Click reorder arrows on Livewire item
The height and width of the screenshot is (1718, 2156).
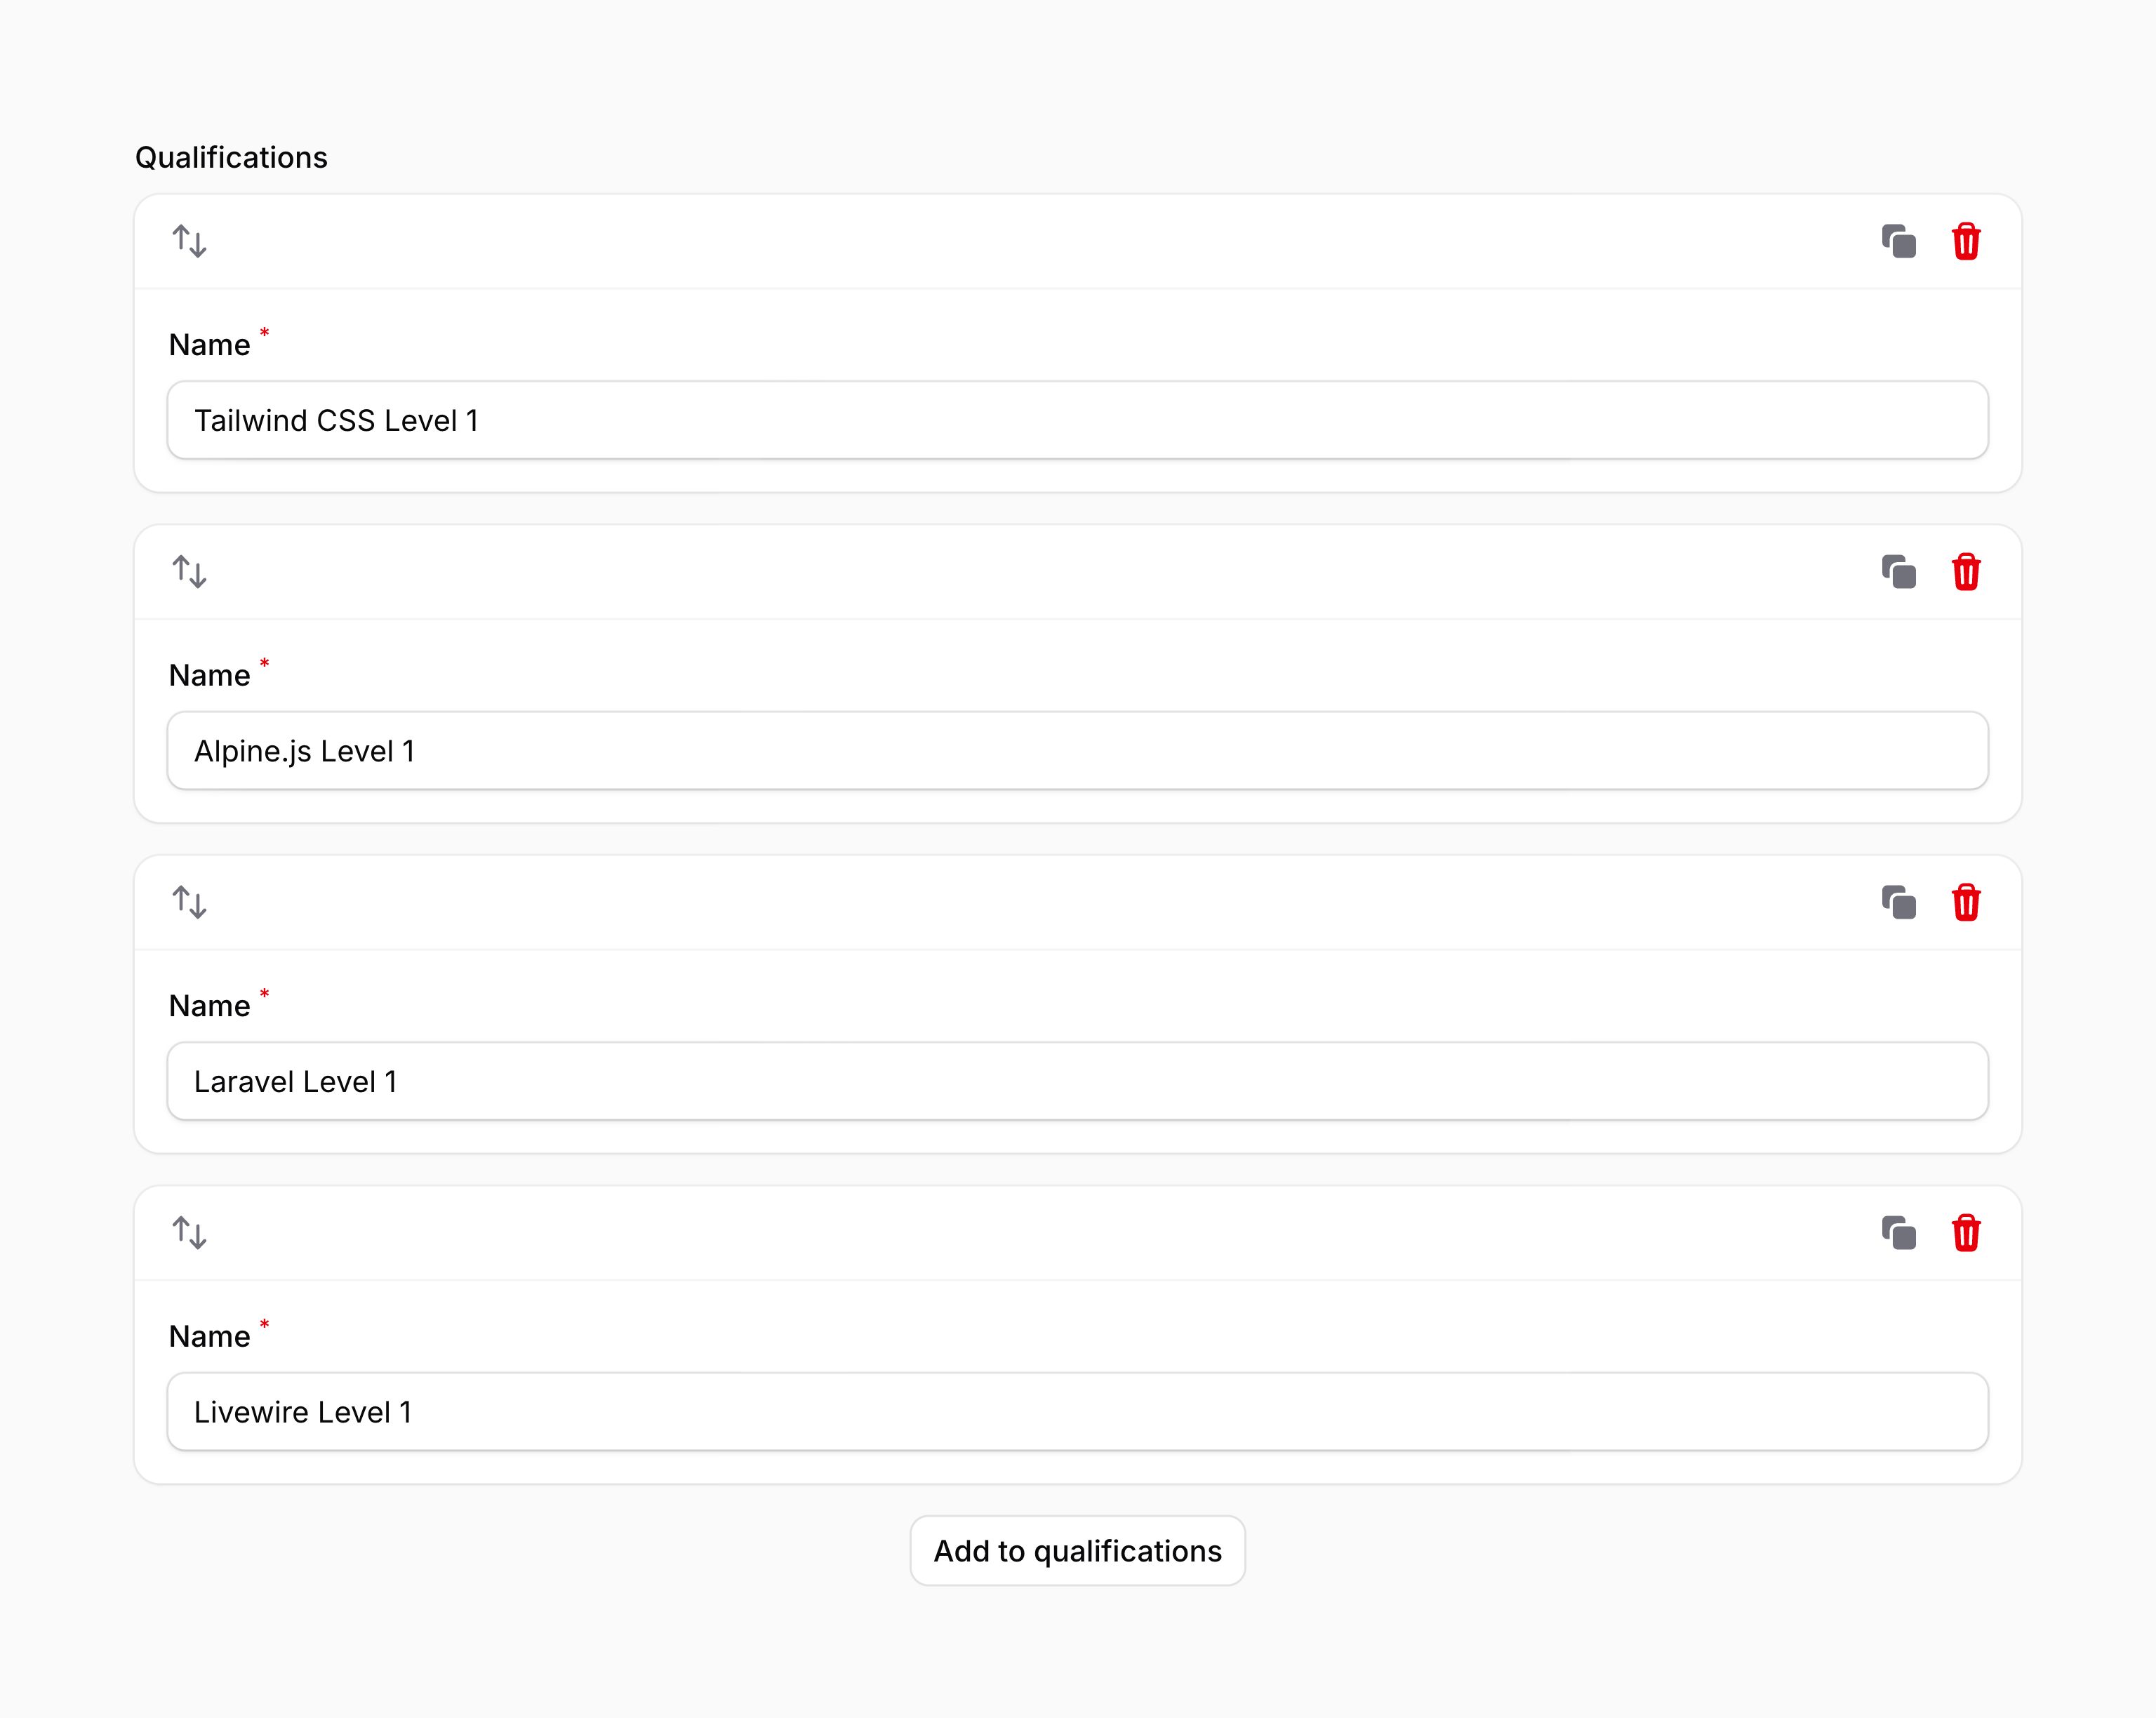189,1233
